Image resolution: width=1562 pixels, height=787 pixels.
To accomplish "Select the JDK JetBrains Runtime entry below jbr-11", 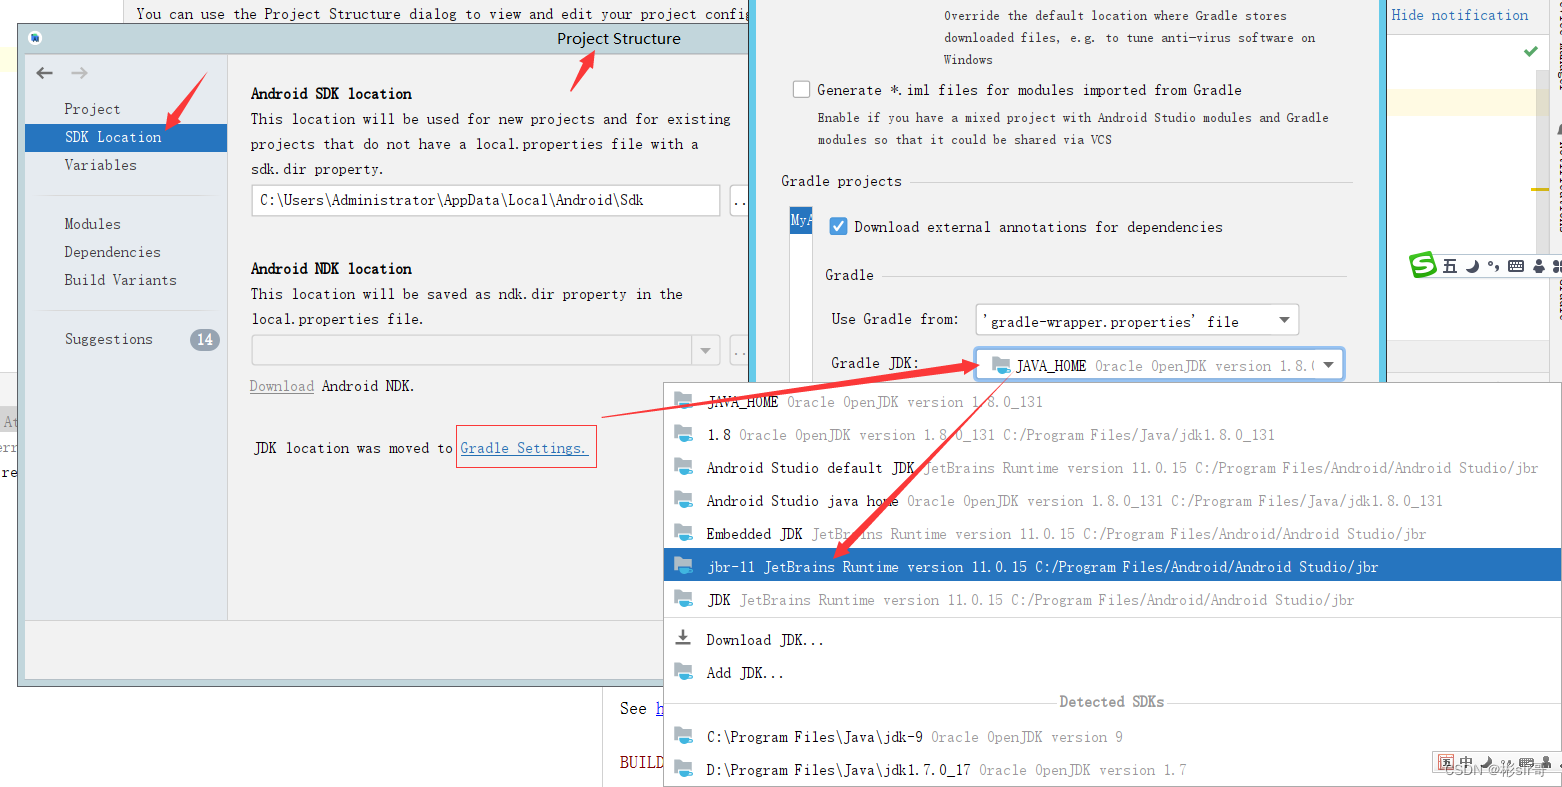I will (x=1112, y=599).
